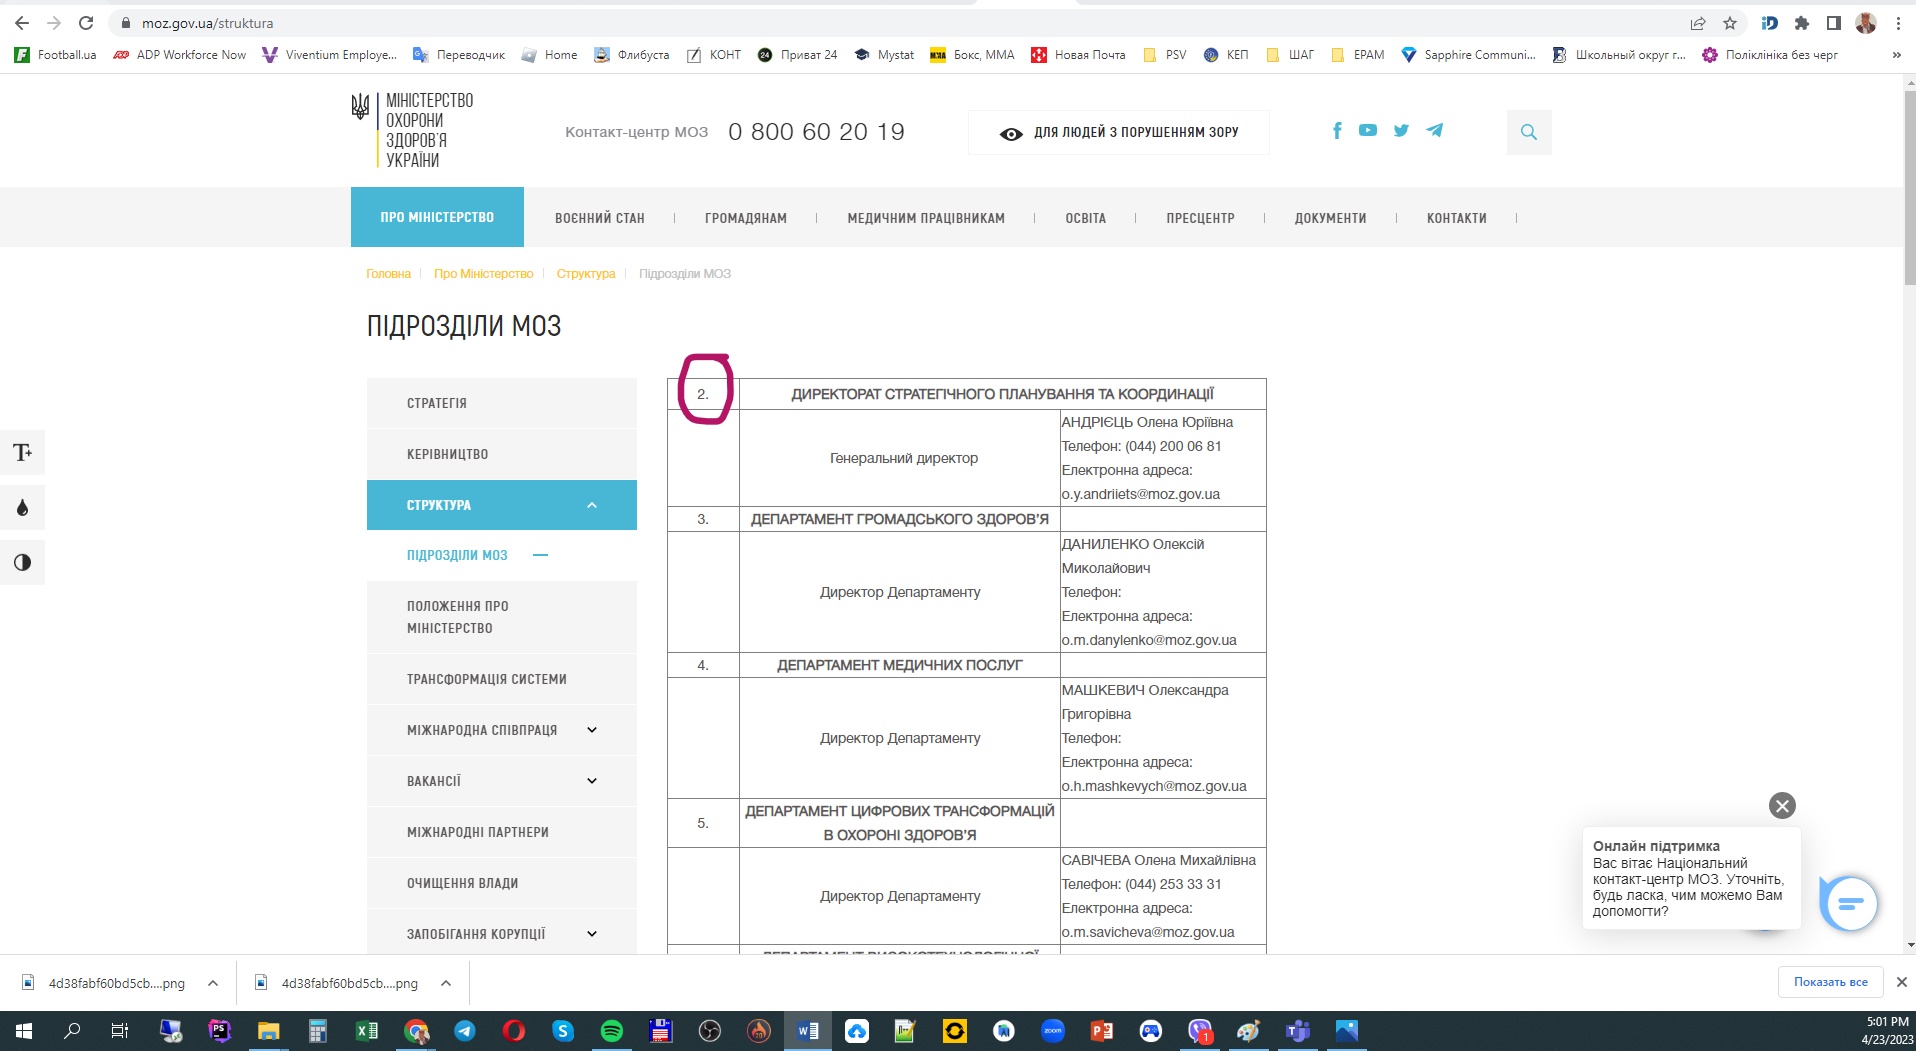Collapse the Структура sidebar section
The height and width of the screenshot is (1051, 1916).
(591, 505)
